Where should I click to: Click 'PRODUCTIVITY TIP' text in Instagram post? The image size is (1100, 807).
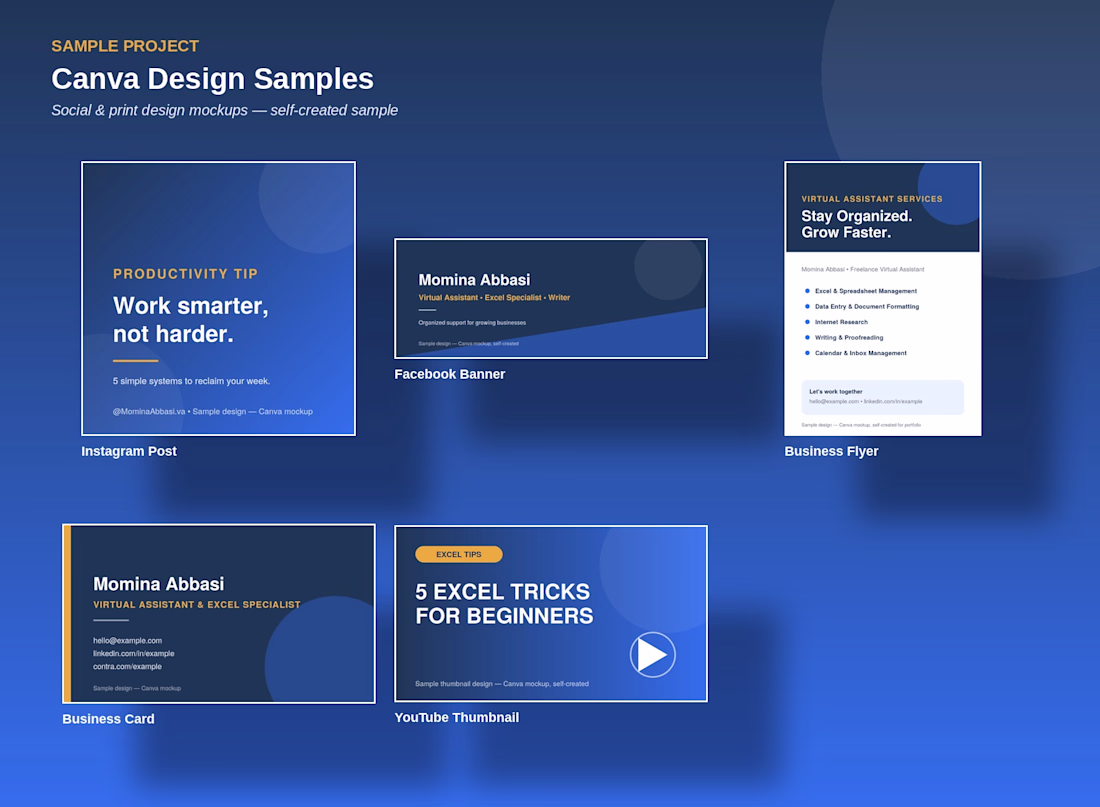[185, 274]
